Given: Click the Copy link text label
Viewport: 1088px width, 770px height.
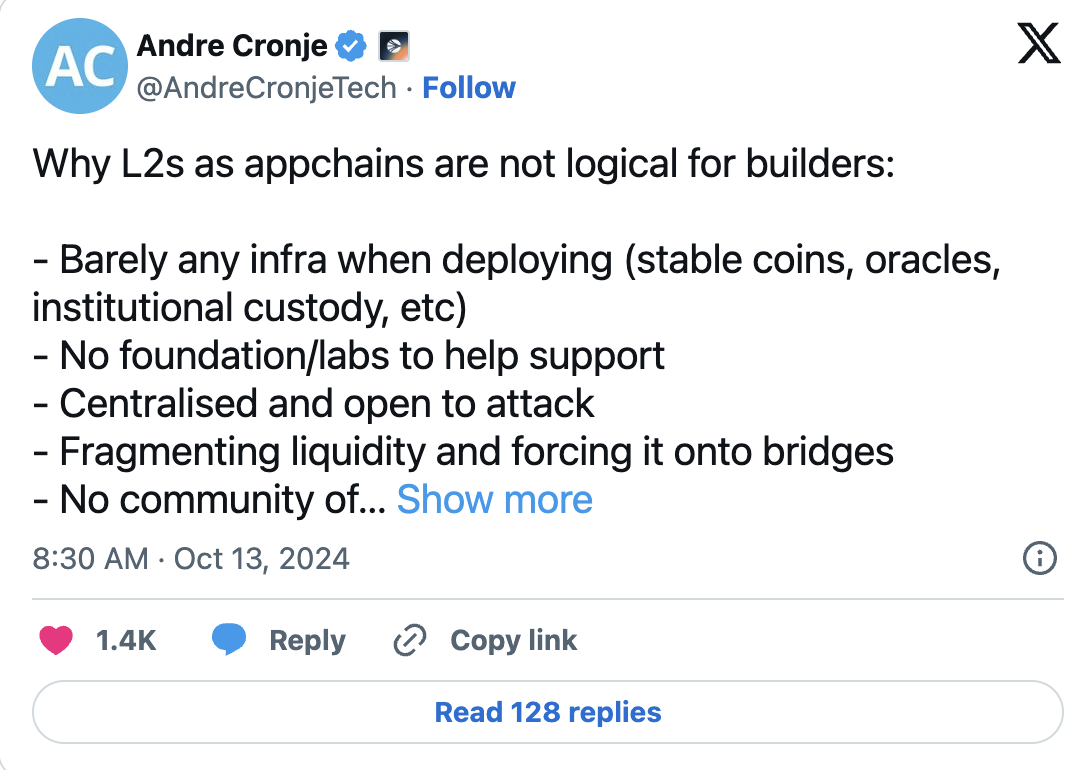Looking at the screenshot, I should tap(513, 640).
